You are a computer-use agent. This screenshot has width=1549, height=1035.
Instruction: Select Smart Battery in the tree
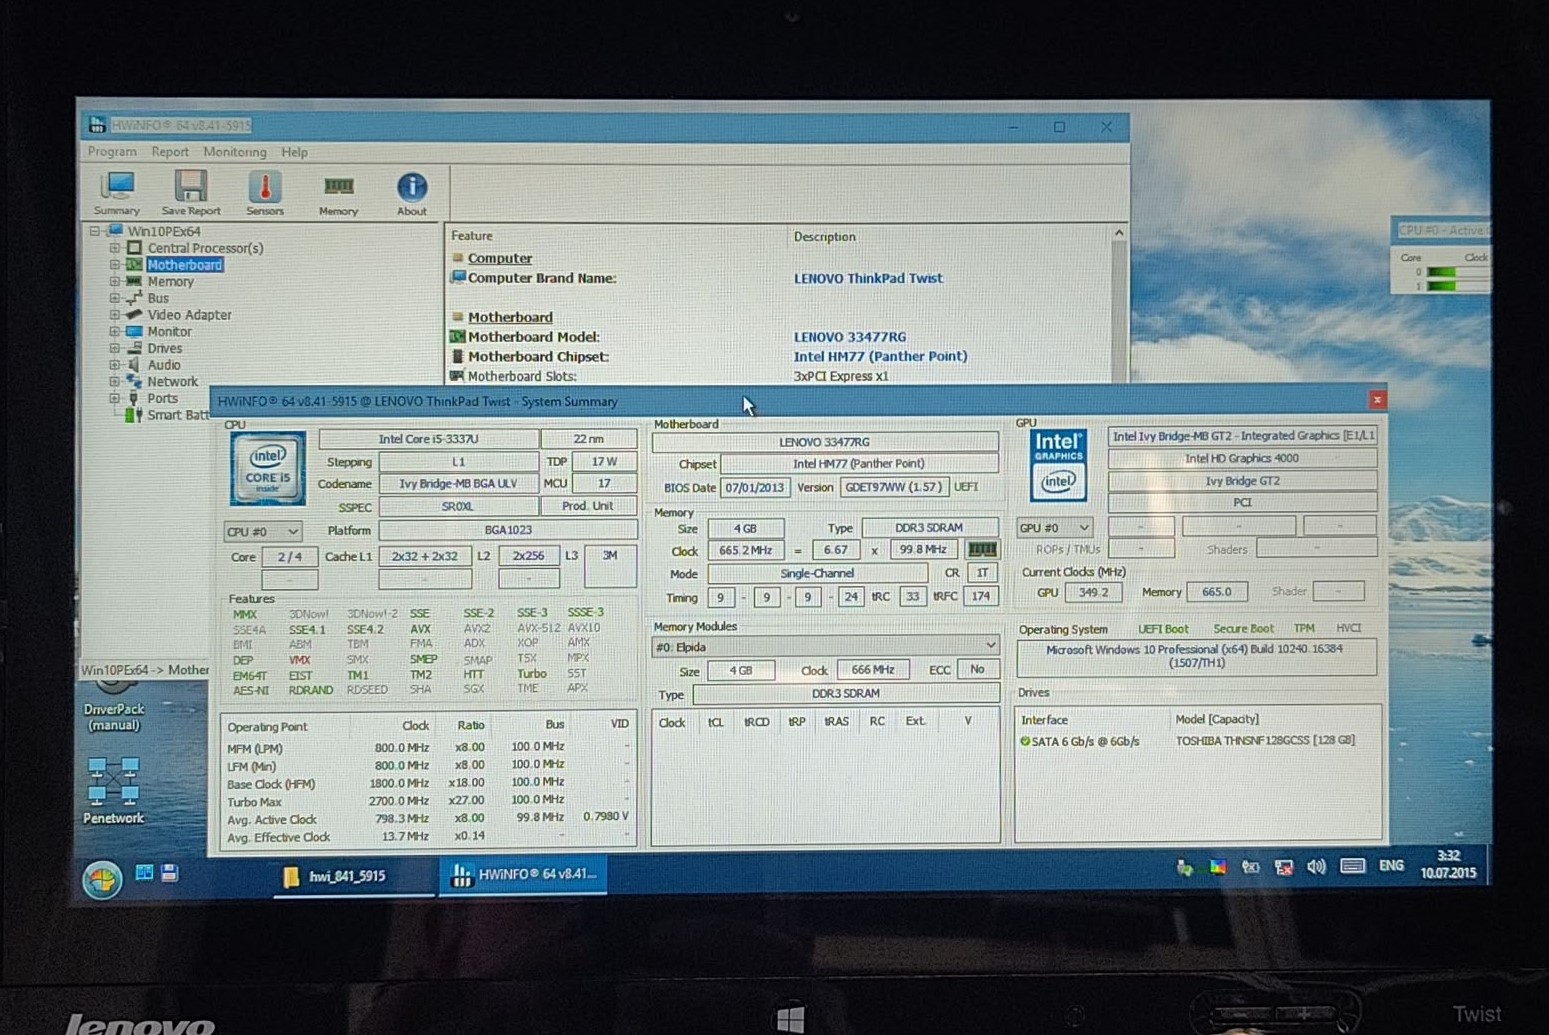(178, 415)
